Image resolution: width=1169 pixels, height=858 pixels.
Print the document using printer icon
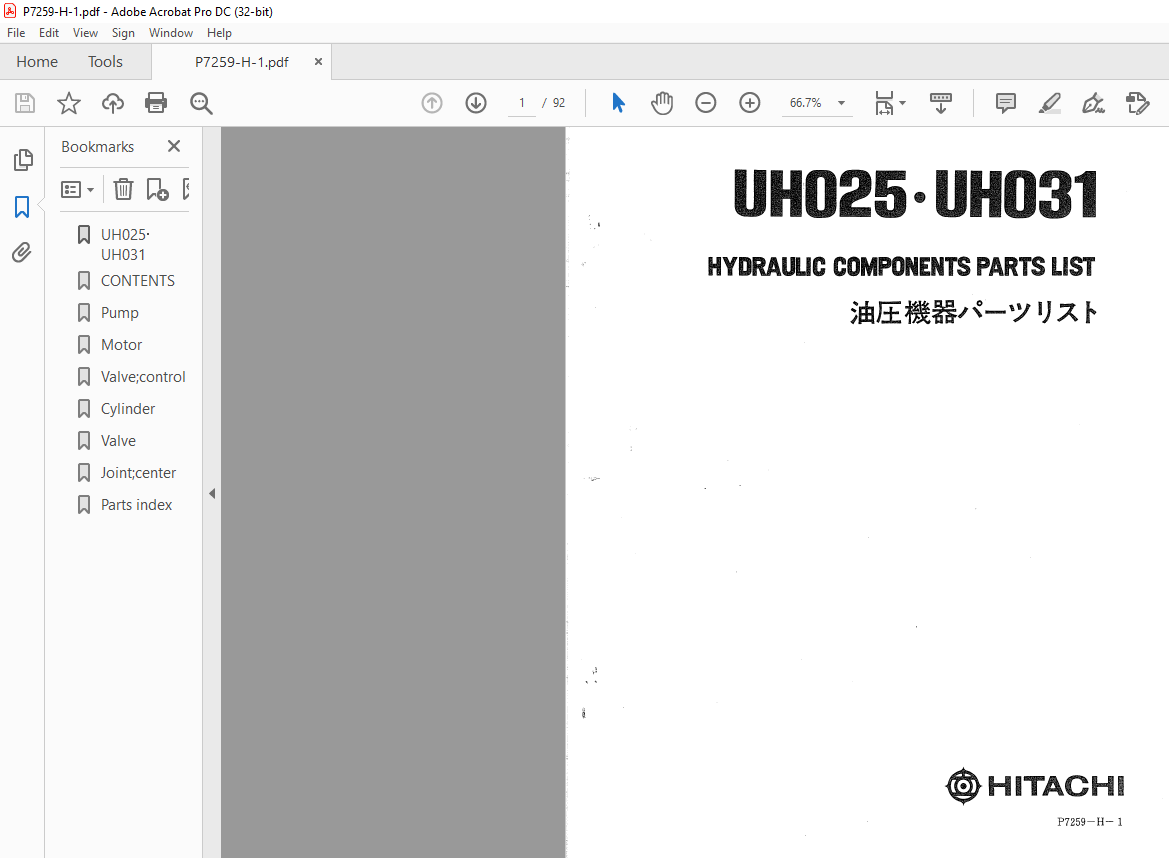(x=156, y=103)
